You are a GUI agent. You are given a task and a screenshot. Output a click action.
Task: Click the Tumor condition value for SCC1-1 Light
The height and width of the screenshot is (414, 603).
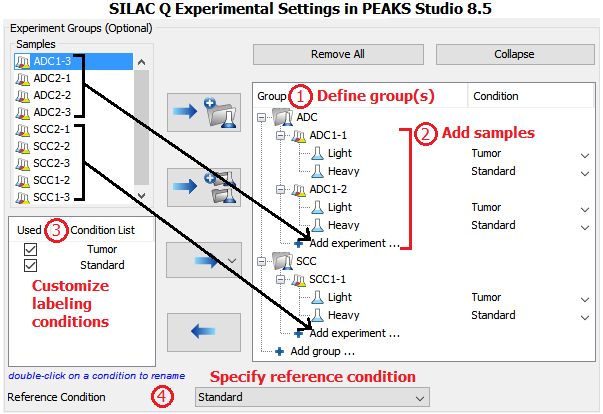[486, 298]
